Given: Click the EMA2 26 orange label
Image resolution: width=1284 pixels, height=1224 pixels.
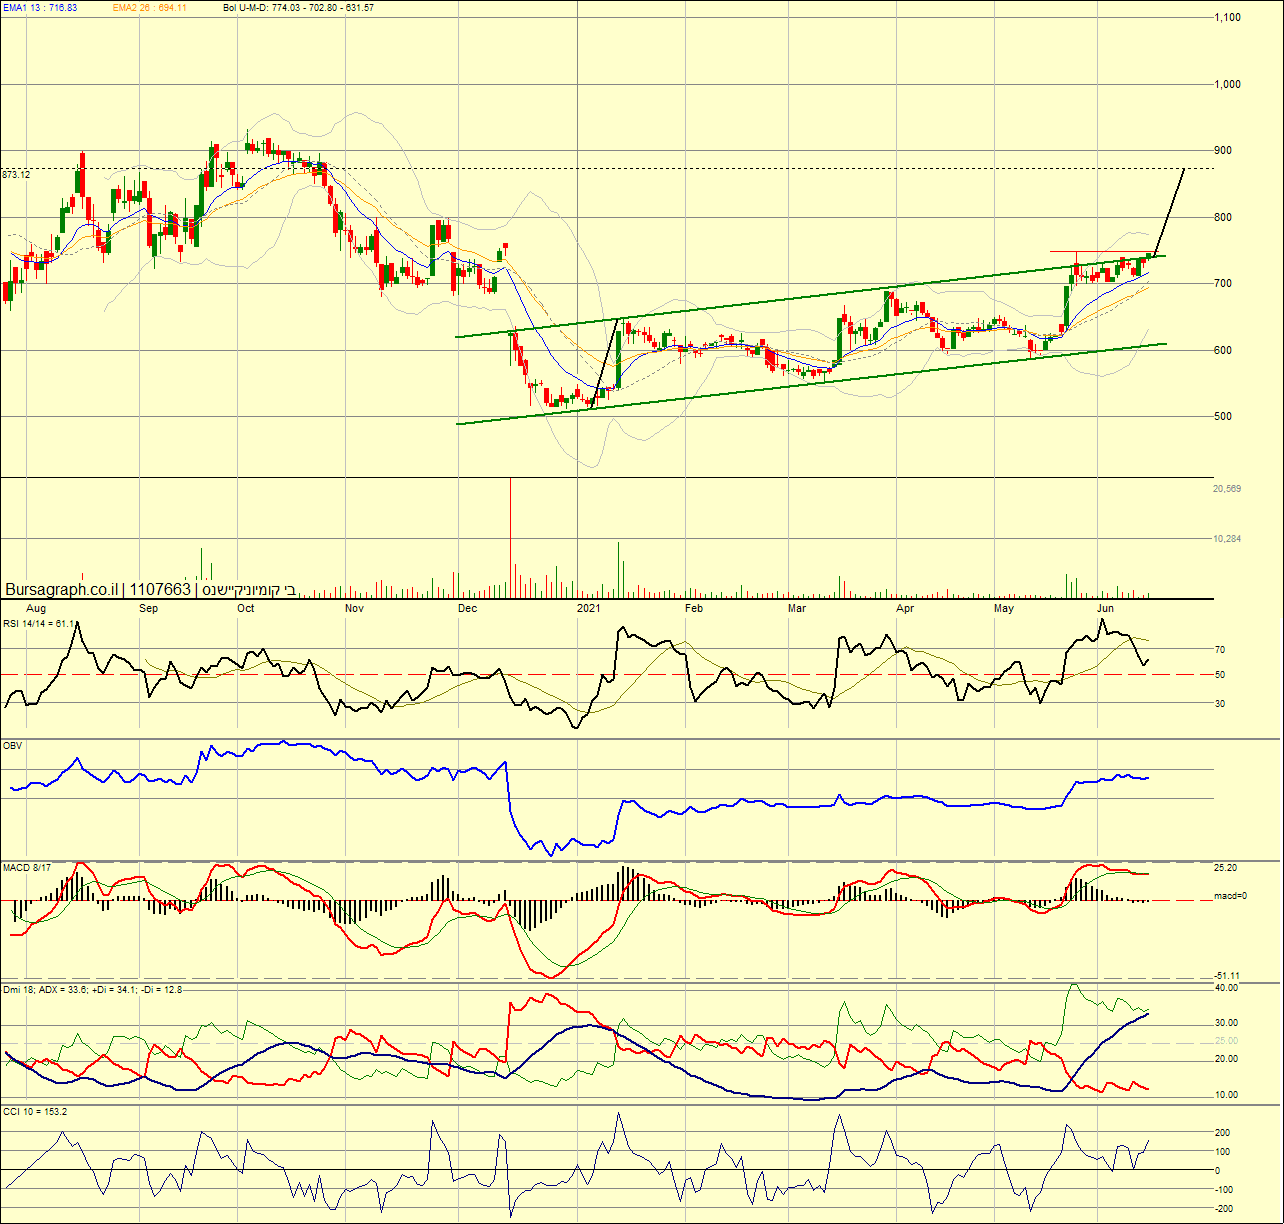Looking at the screenshot, I should pos(150,8).
